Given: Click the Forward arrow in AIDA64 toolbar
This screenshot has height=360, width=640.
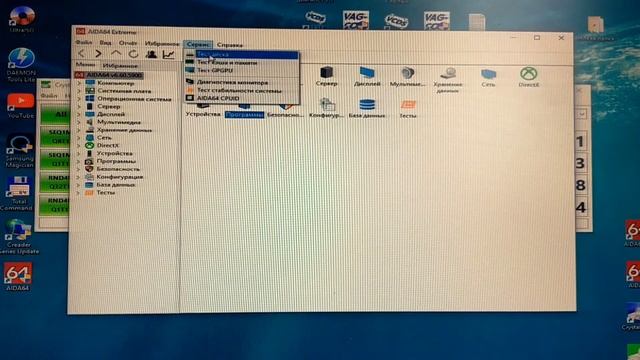Looking at the screenshot, I should (x=98, y=53).
